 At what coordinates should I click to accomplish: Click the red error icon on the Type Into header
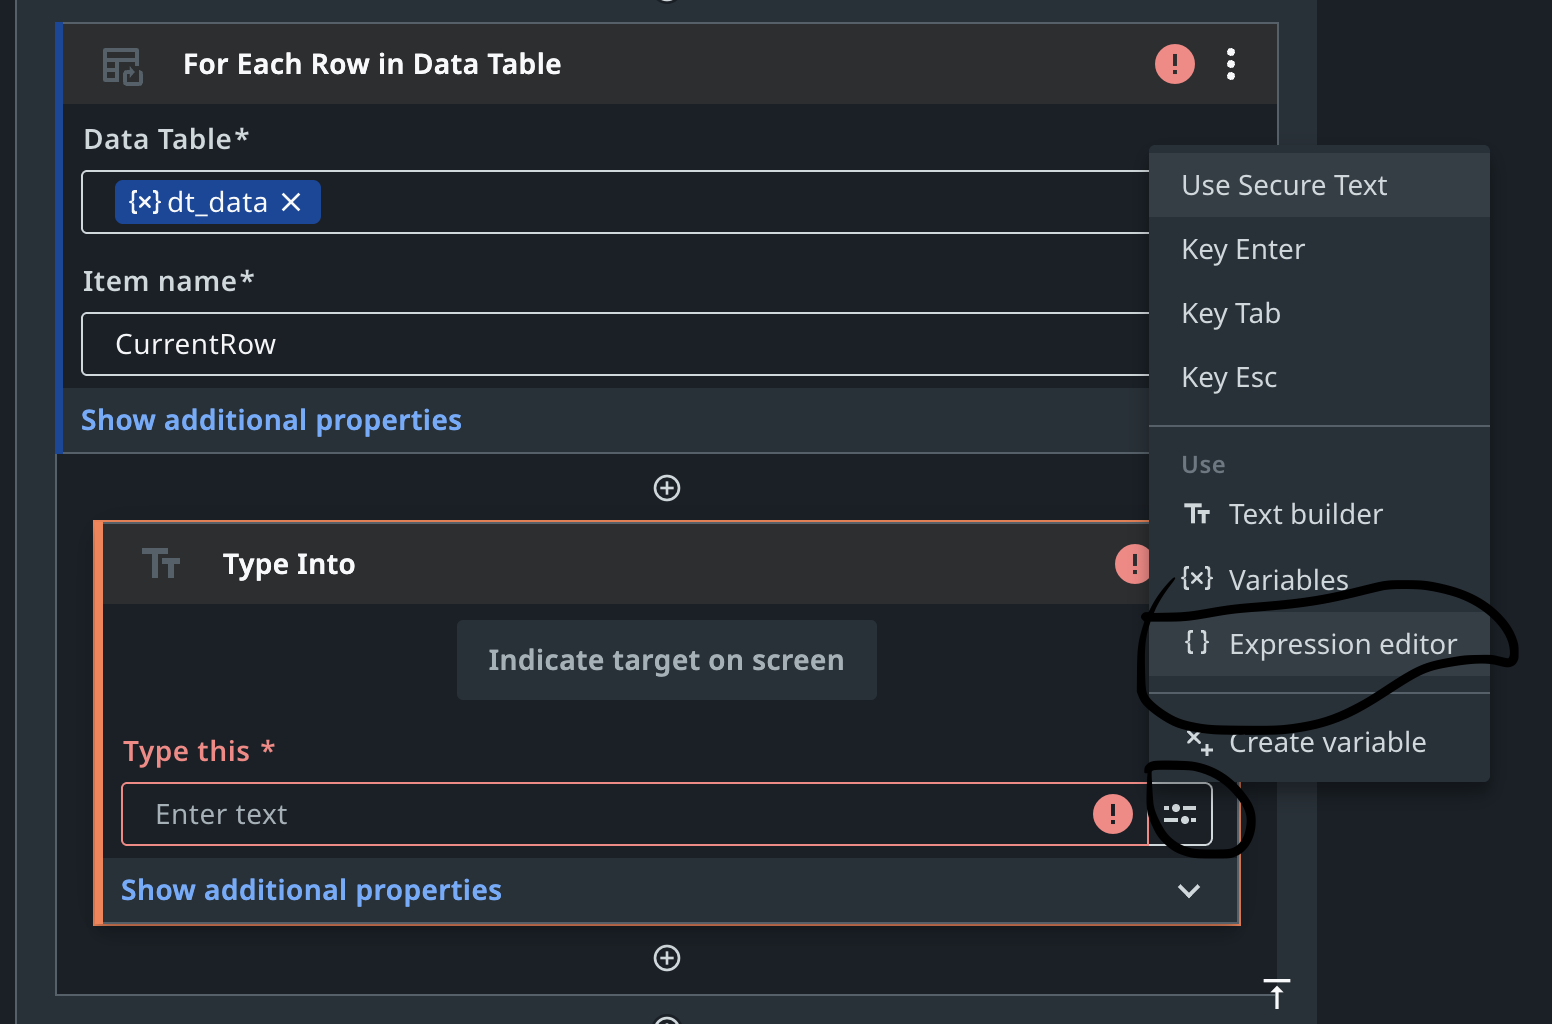pos(1133,564)
